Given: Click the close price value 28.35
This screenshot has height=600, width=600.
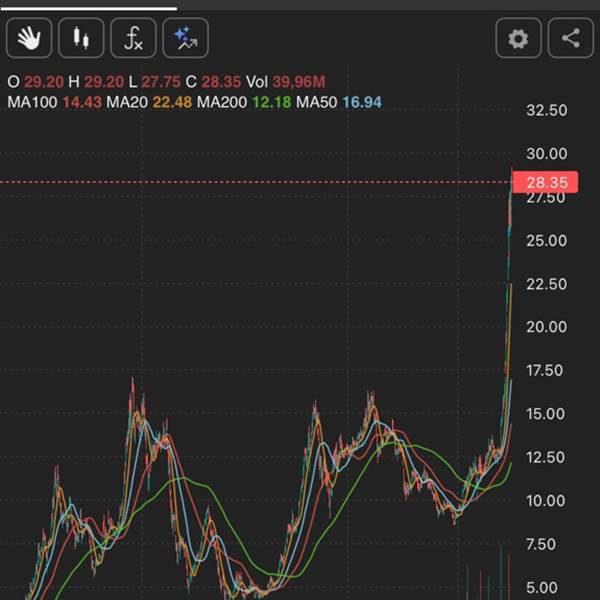Looking at the screenshot, I should pos(221,82).
